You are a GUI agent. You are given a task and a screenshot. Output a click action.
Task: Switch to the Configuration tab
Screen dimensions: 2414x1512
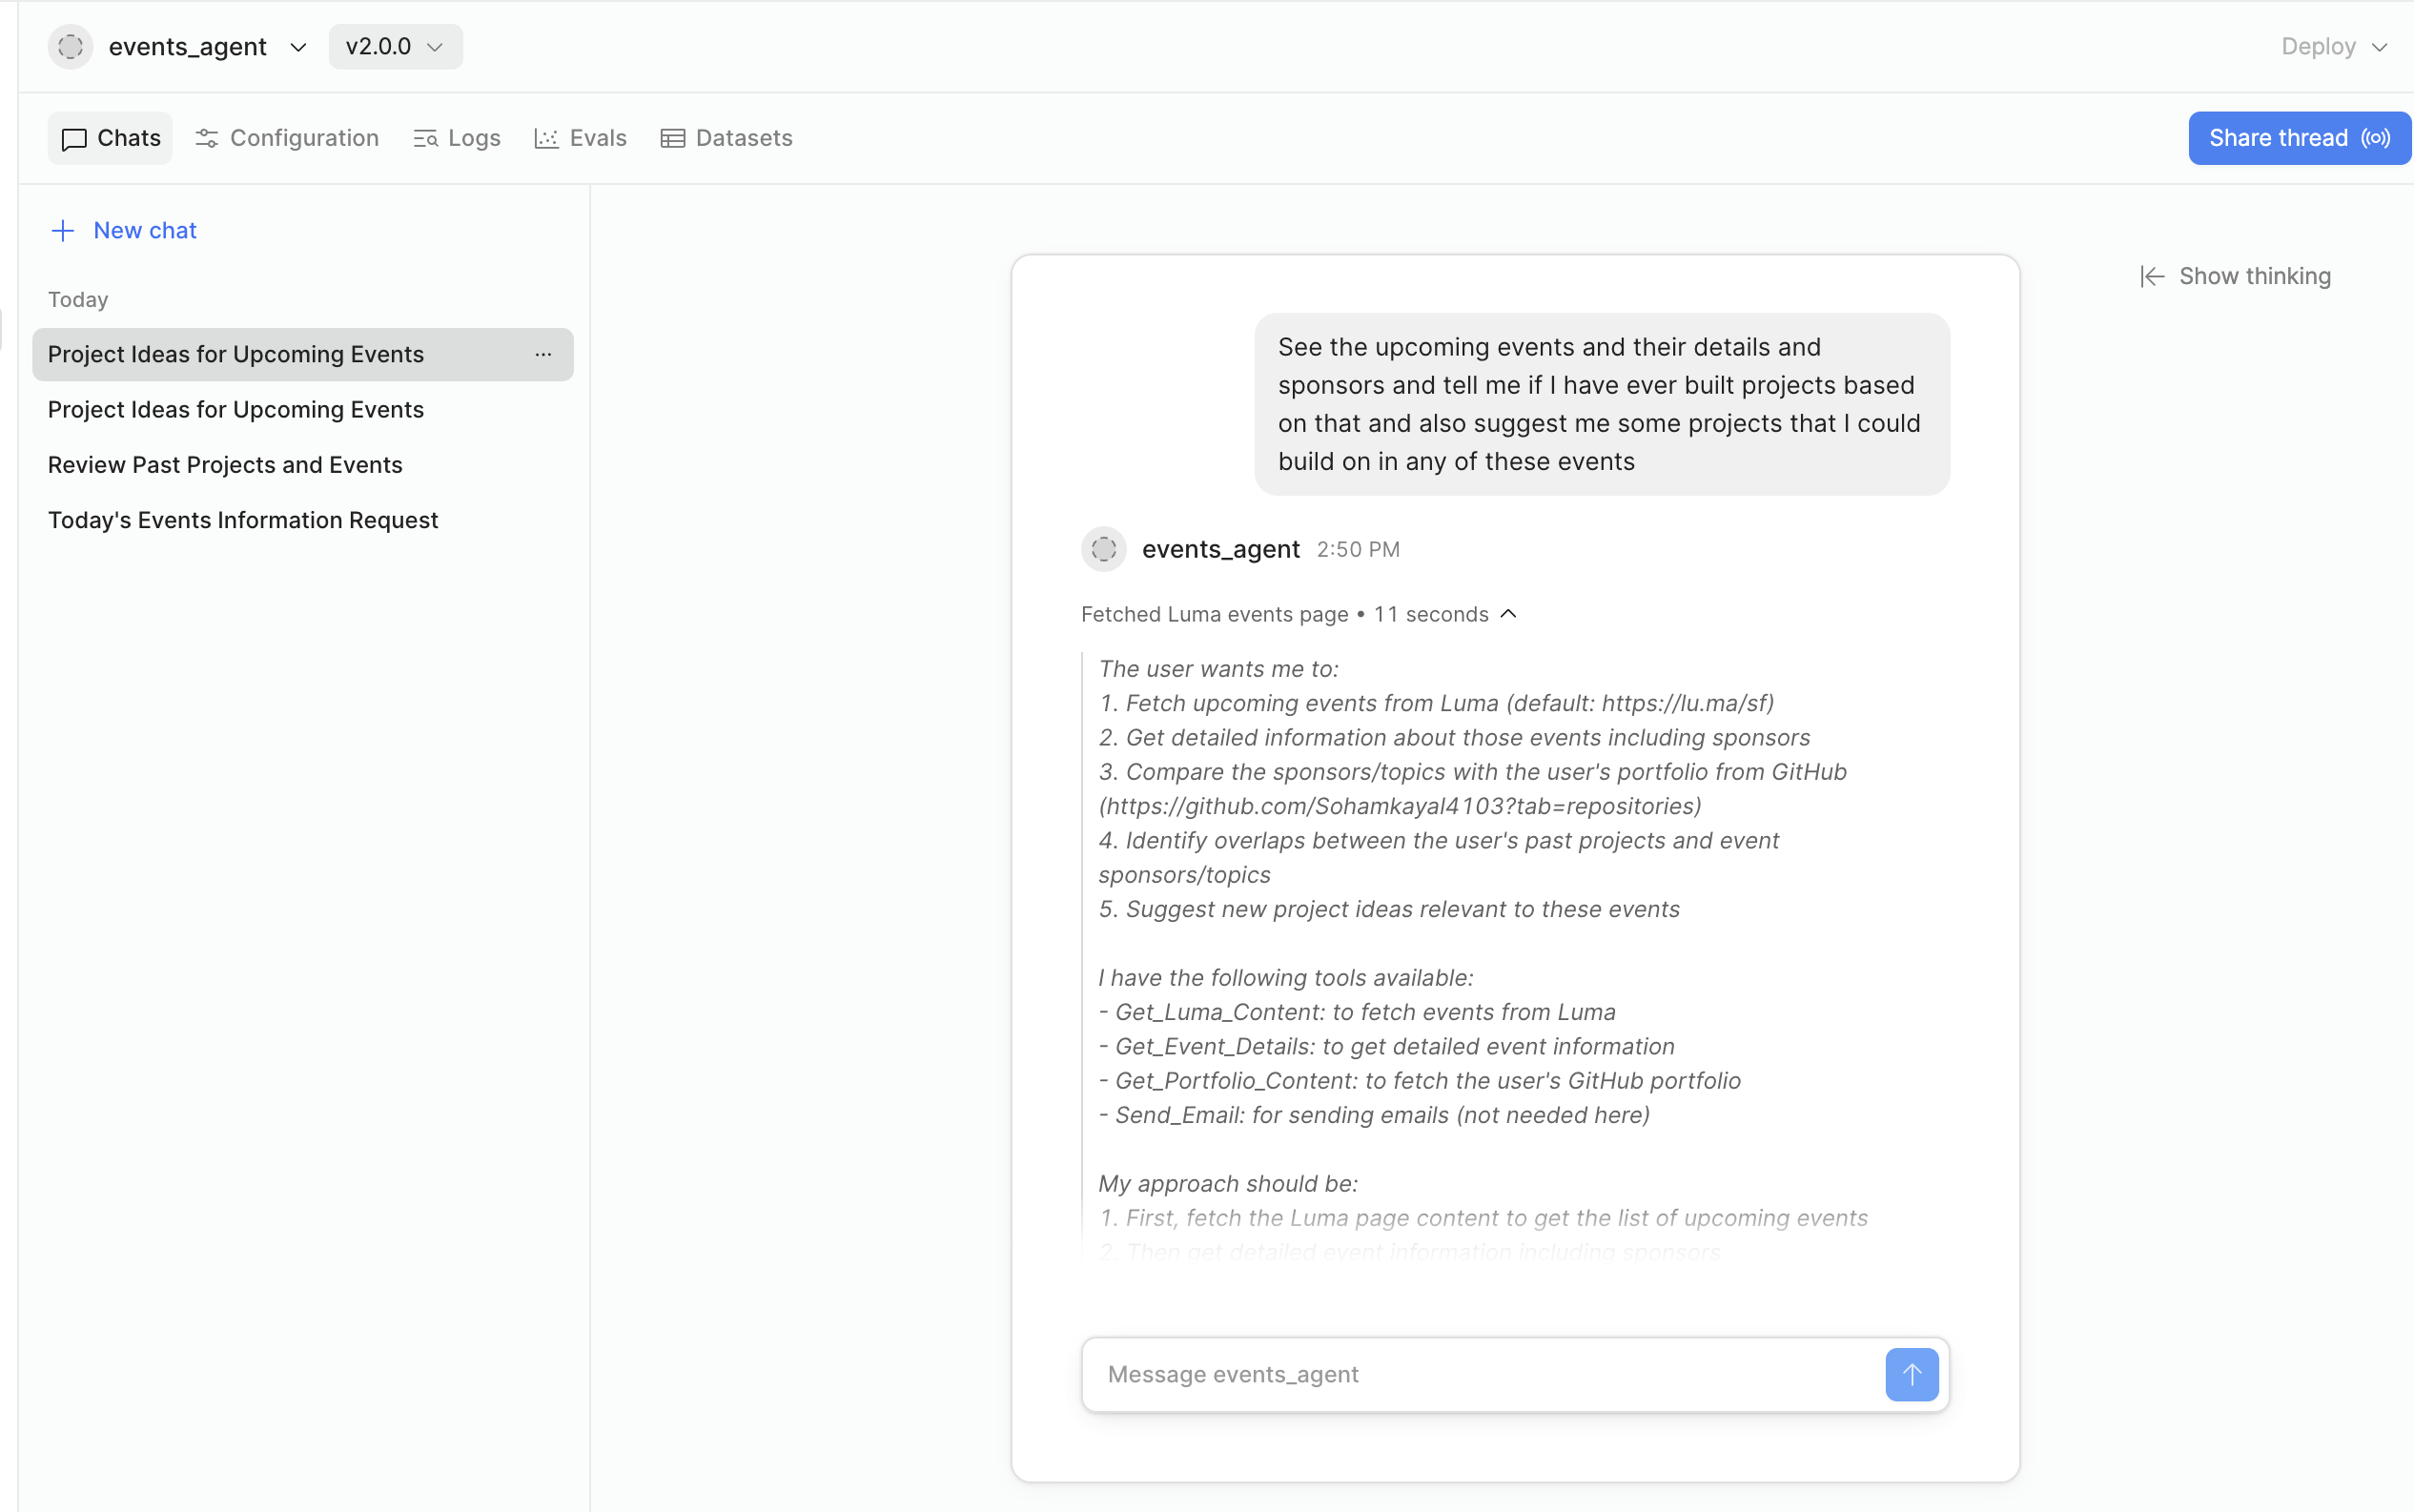click(x=287, y=138)
